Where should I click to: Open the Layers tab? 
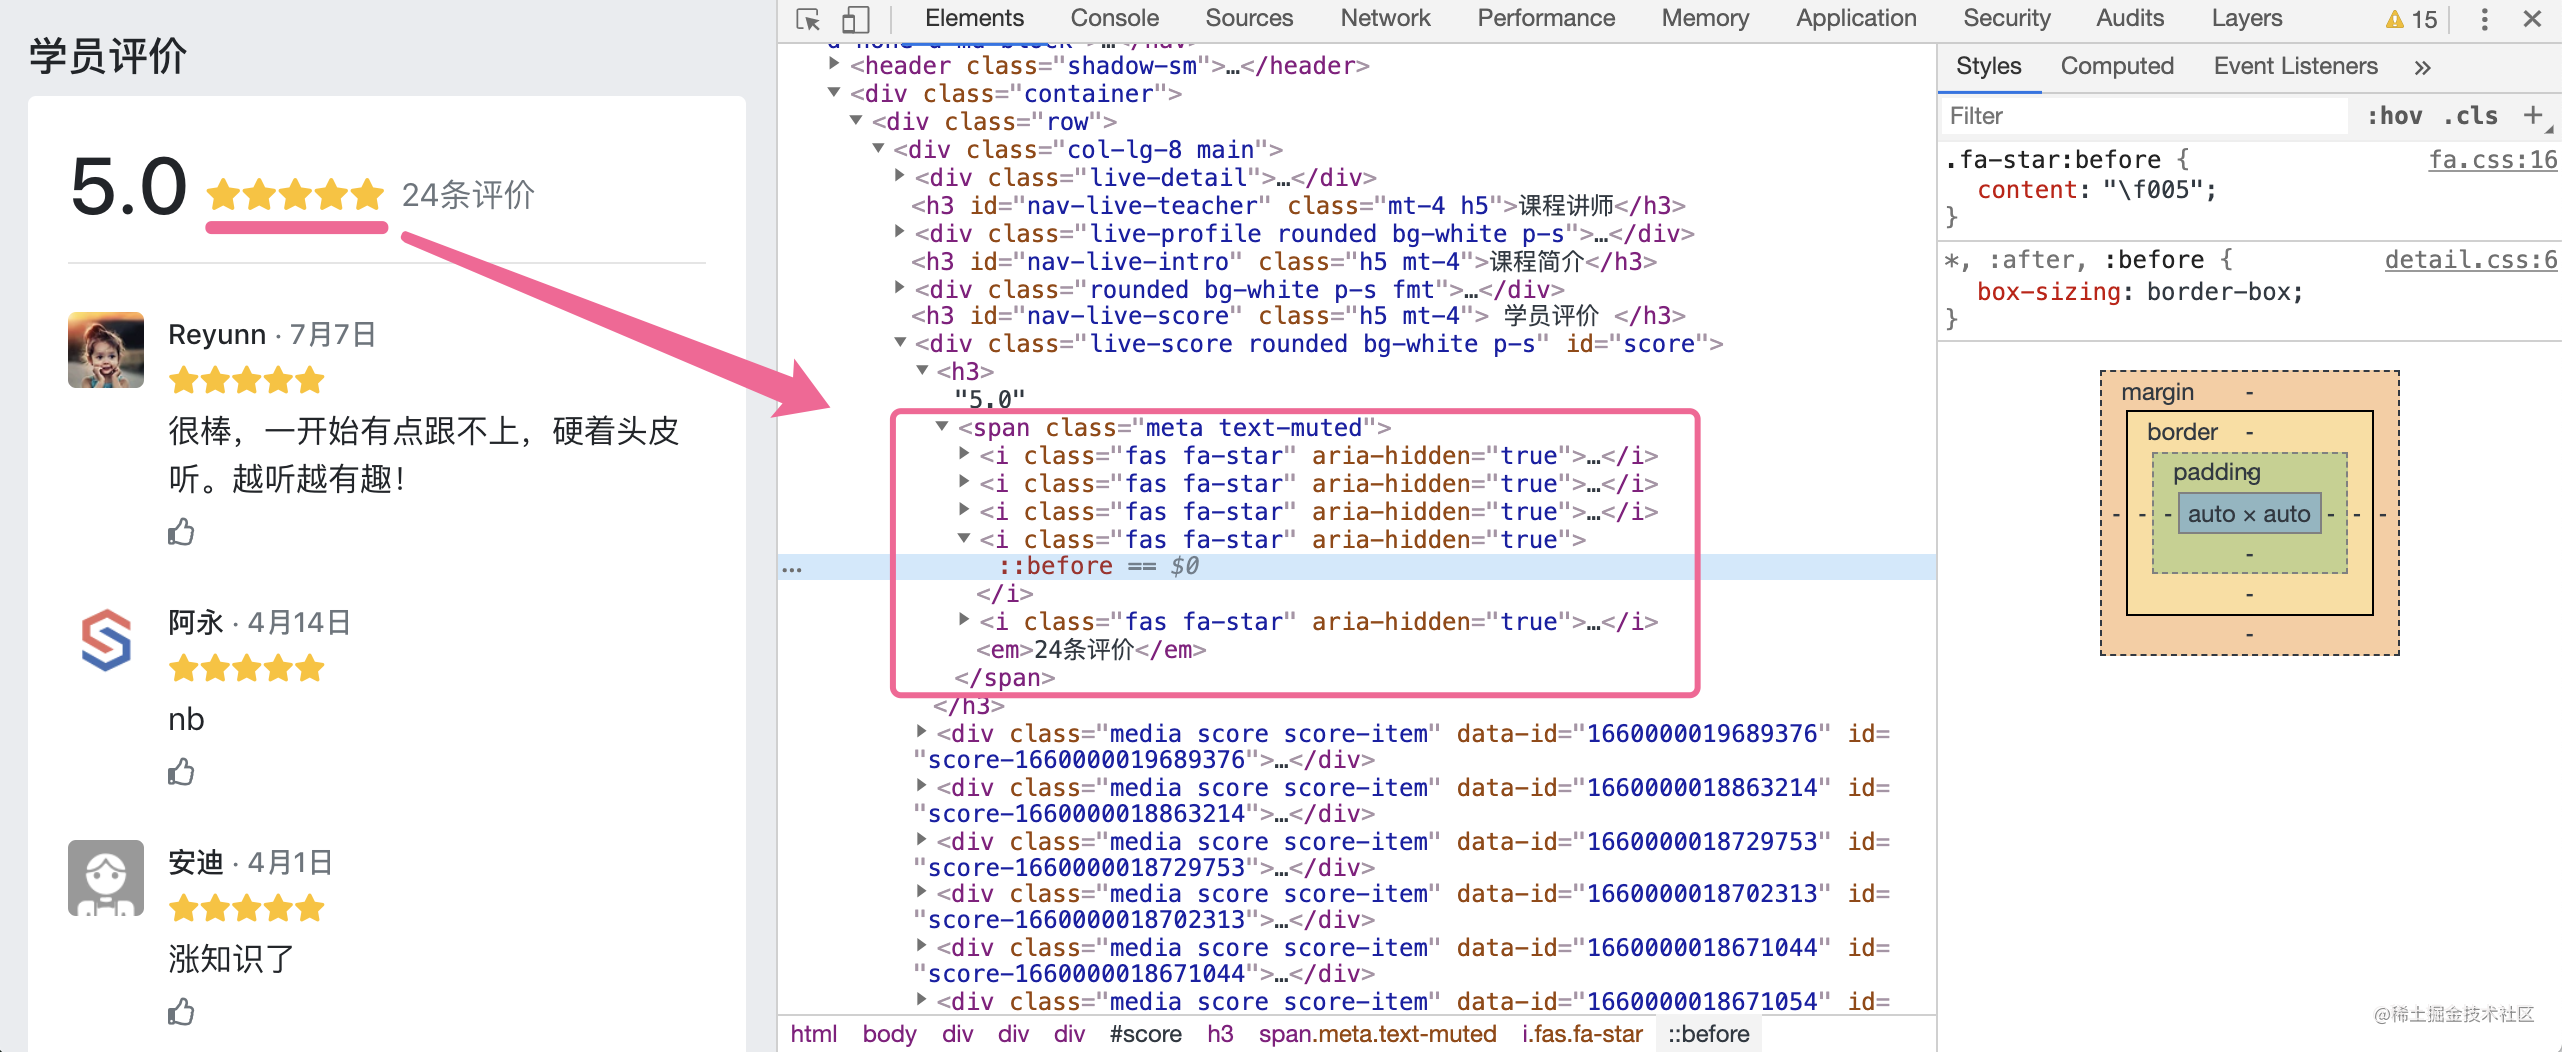coord(2246,18)
